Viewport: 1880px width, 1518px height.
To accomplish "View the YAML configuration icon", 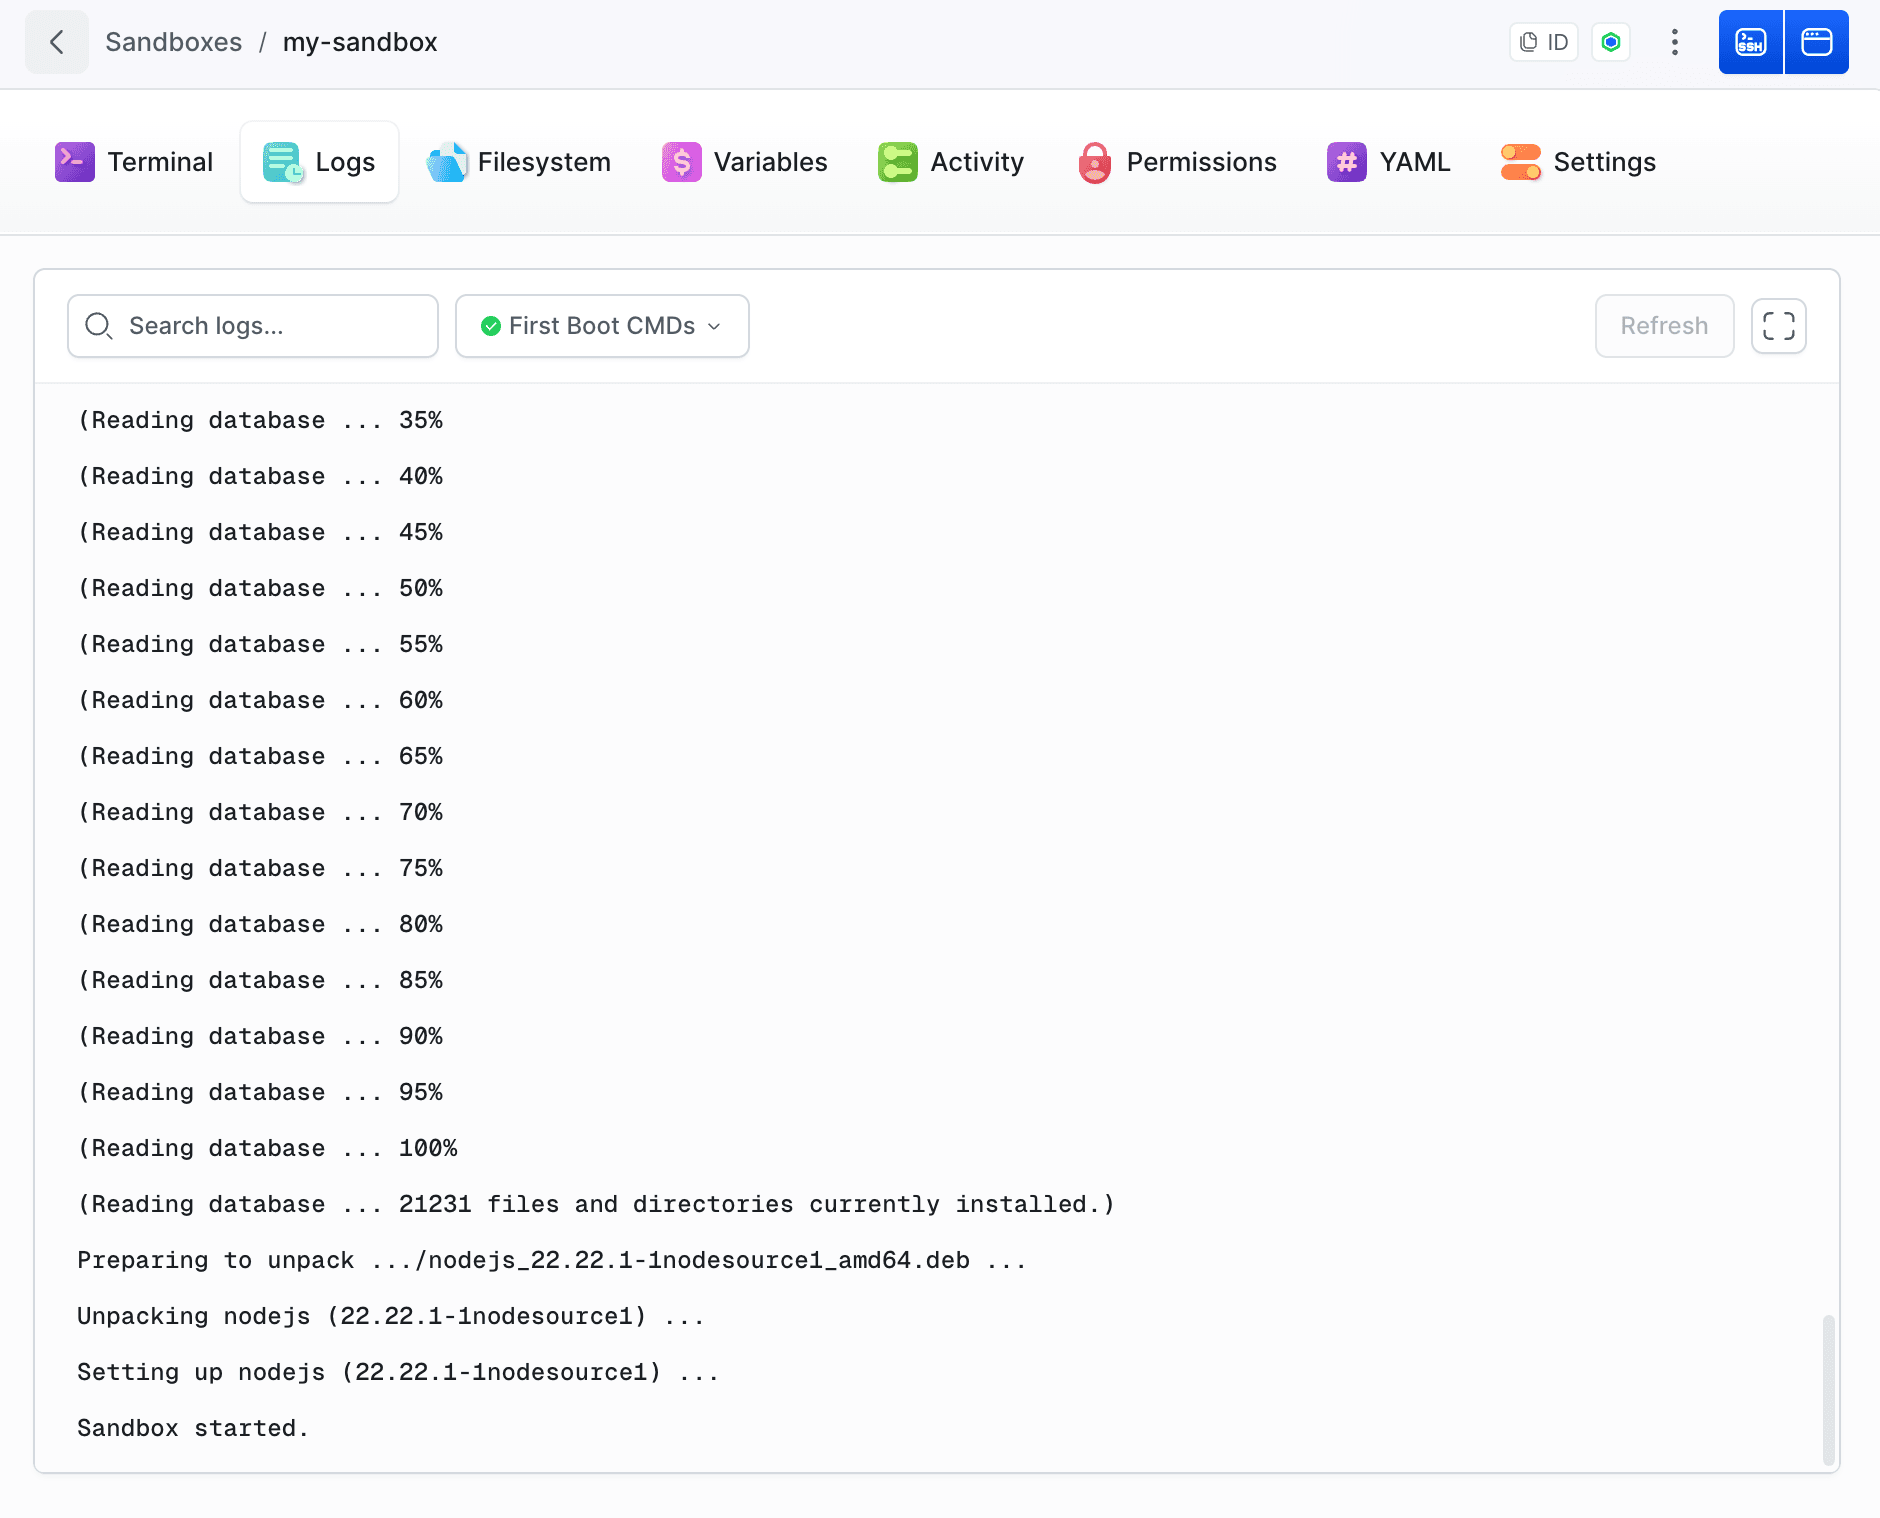I will click(x=1346, y=161).
